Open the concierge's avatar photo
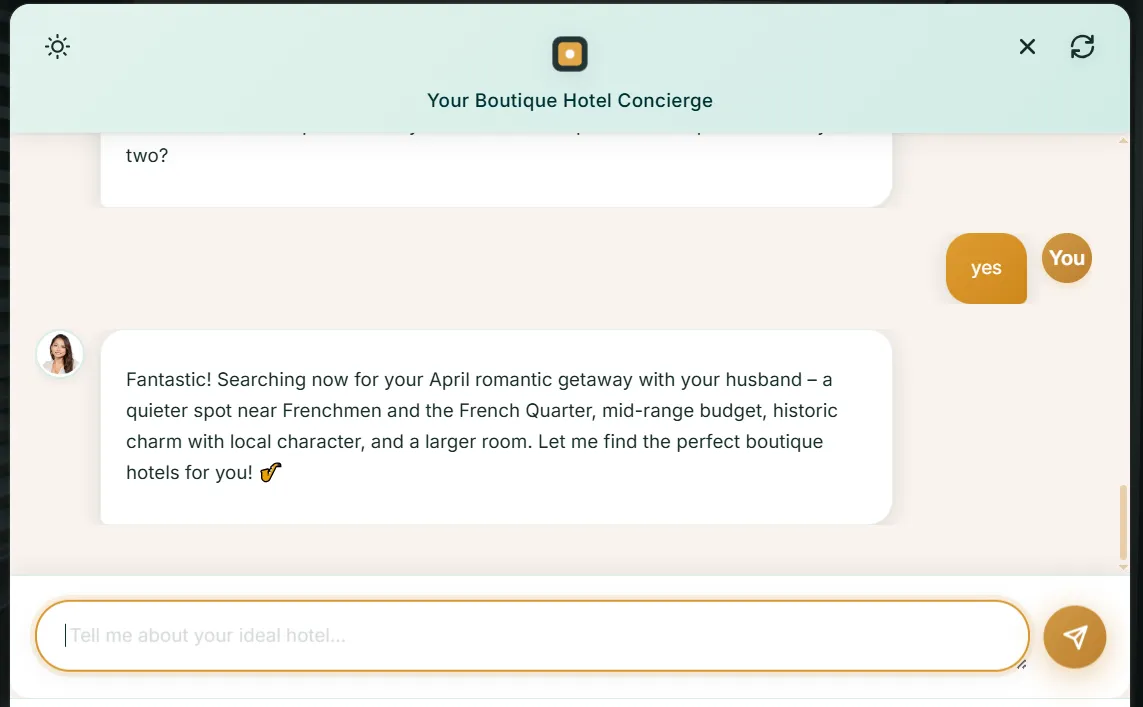 click(60, 354)
